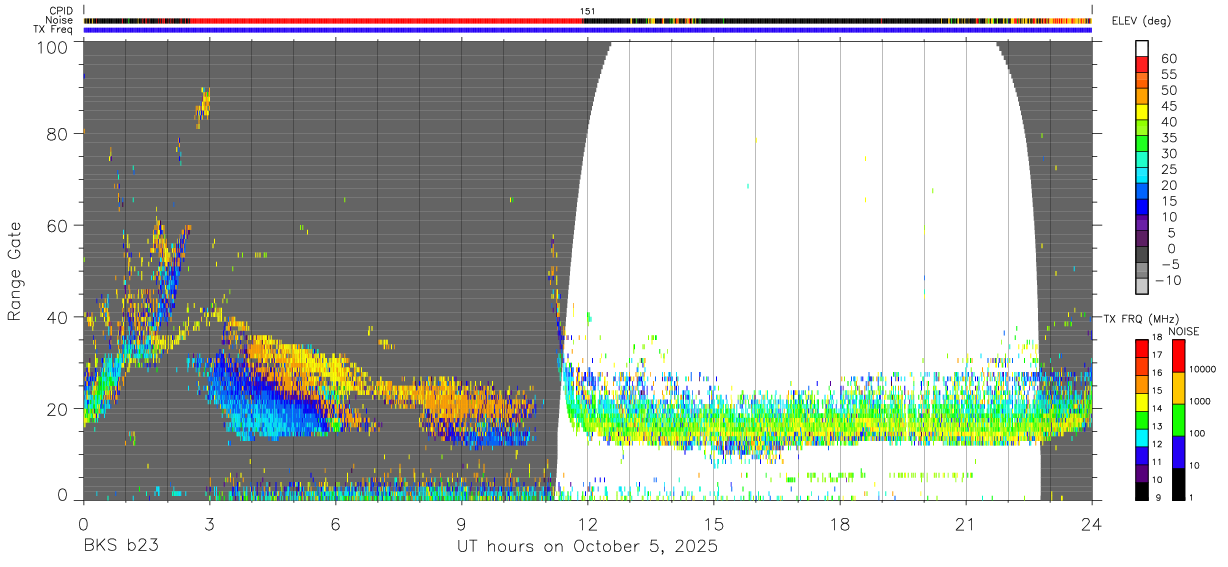Click UT hour tick label 12
Screen dimensions: 1228x567
[587, 522]
